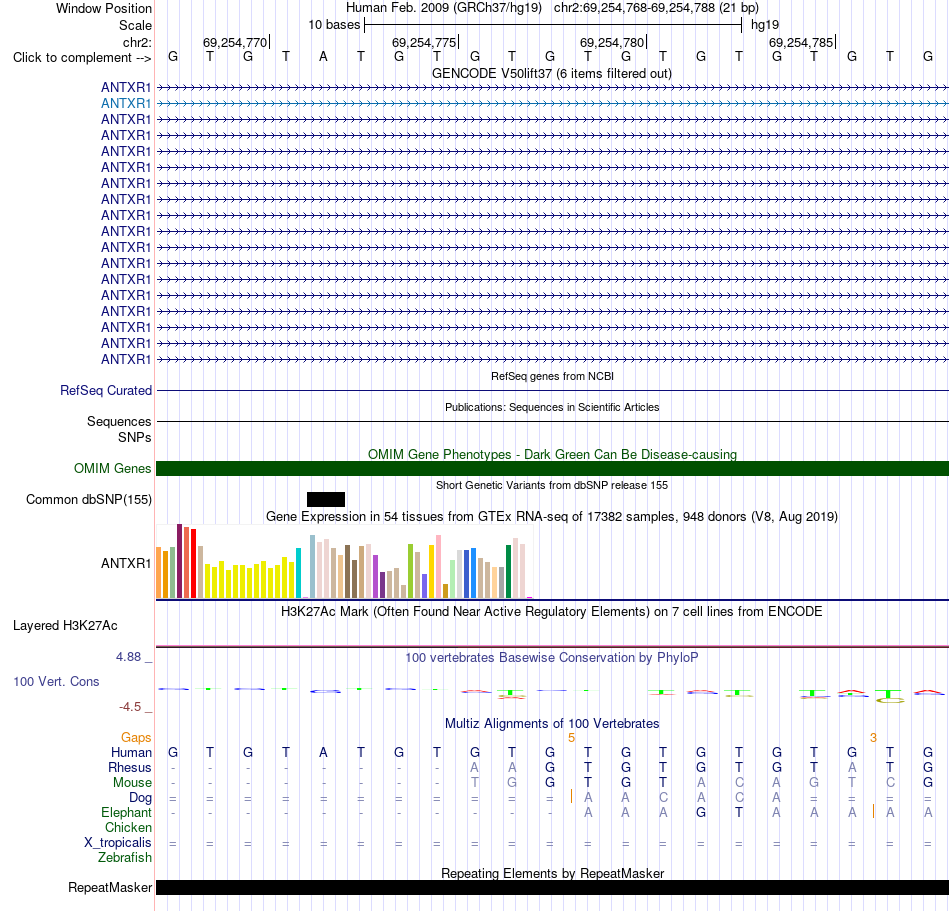Screen dimensions: 950x911
Task: Open the 'GENCODE V50lift37 (6 items filtered out)' track title
Action: tap(551, 73)
